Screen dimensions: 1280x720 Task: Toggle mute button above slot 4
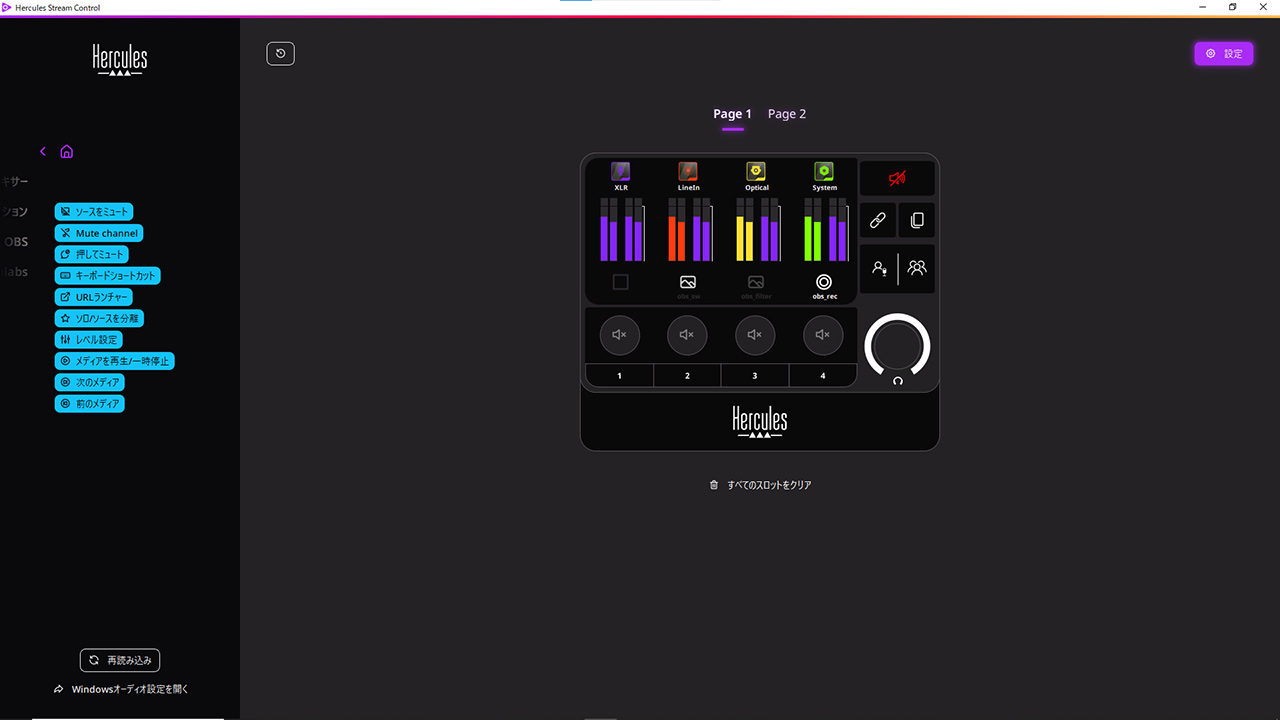823,335
